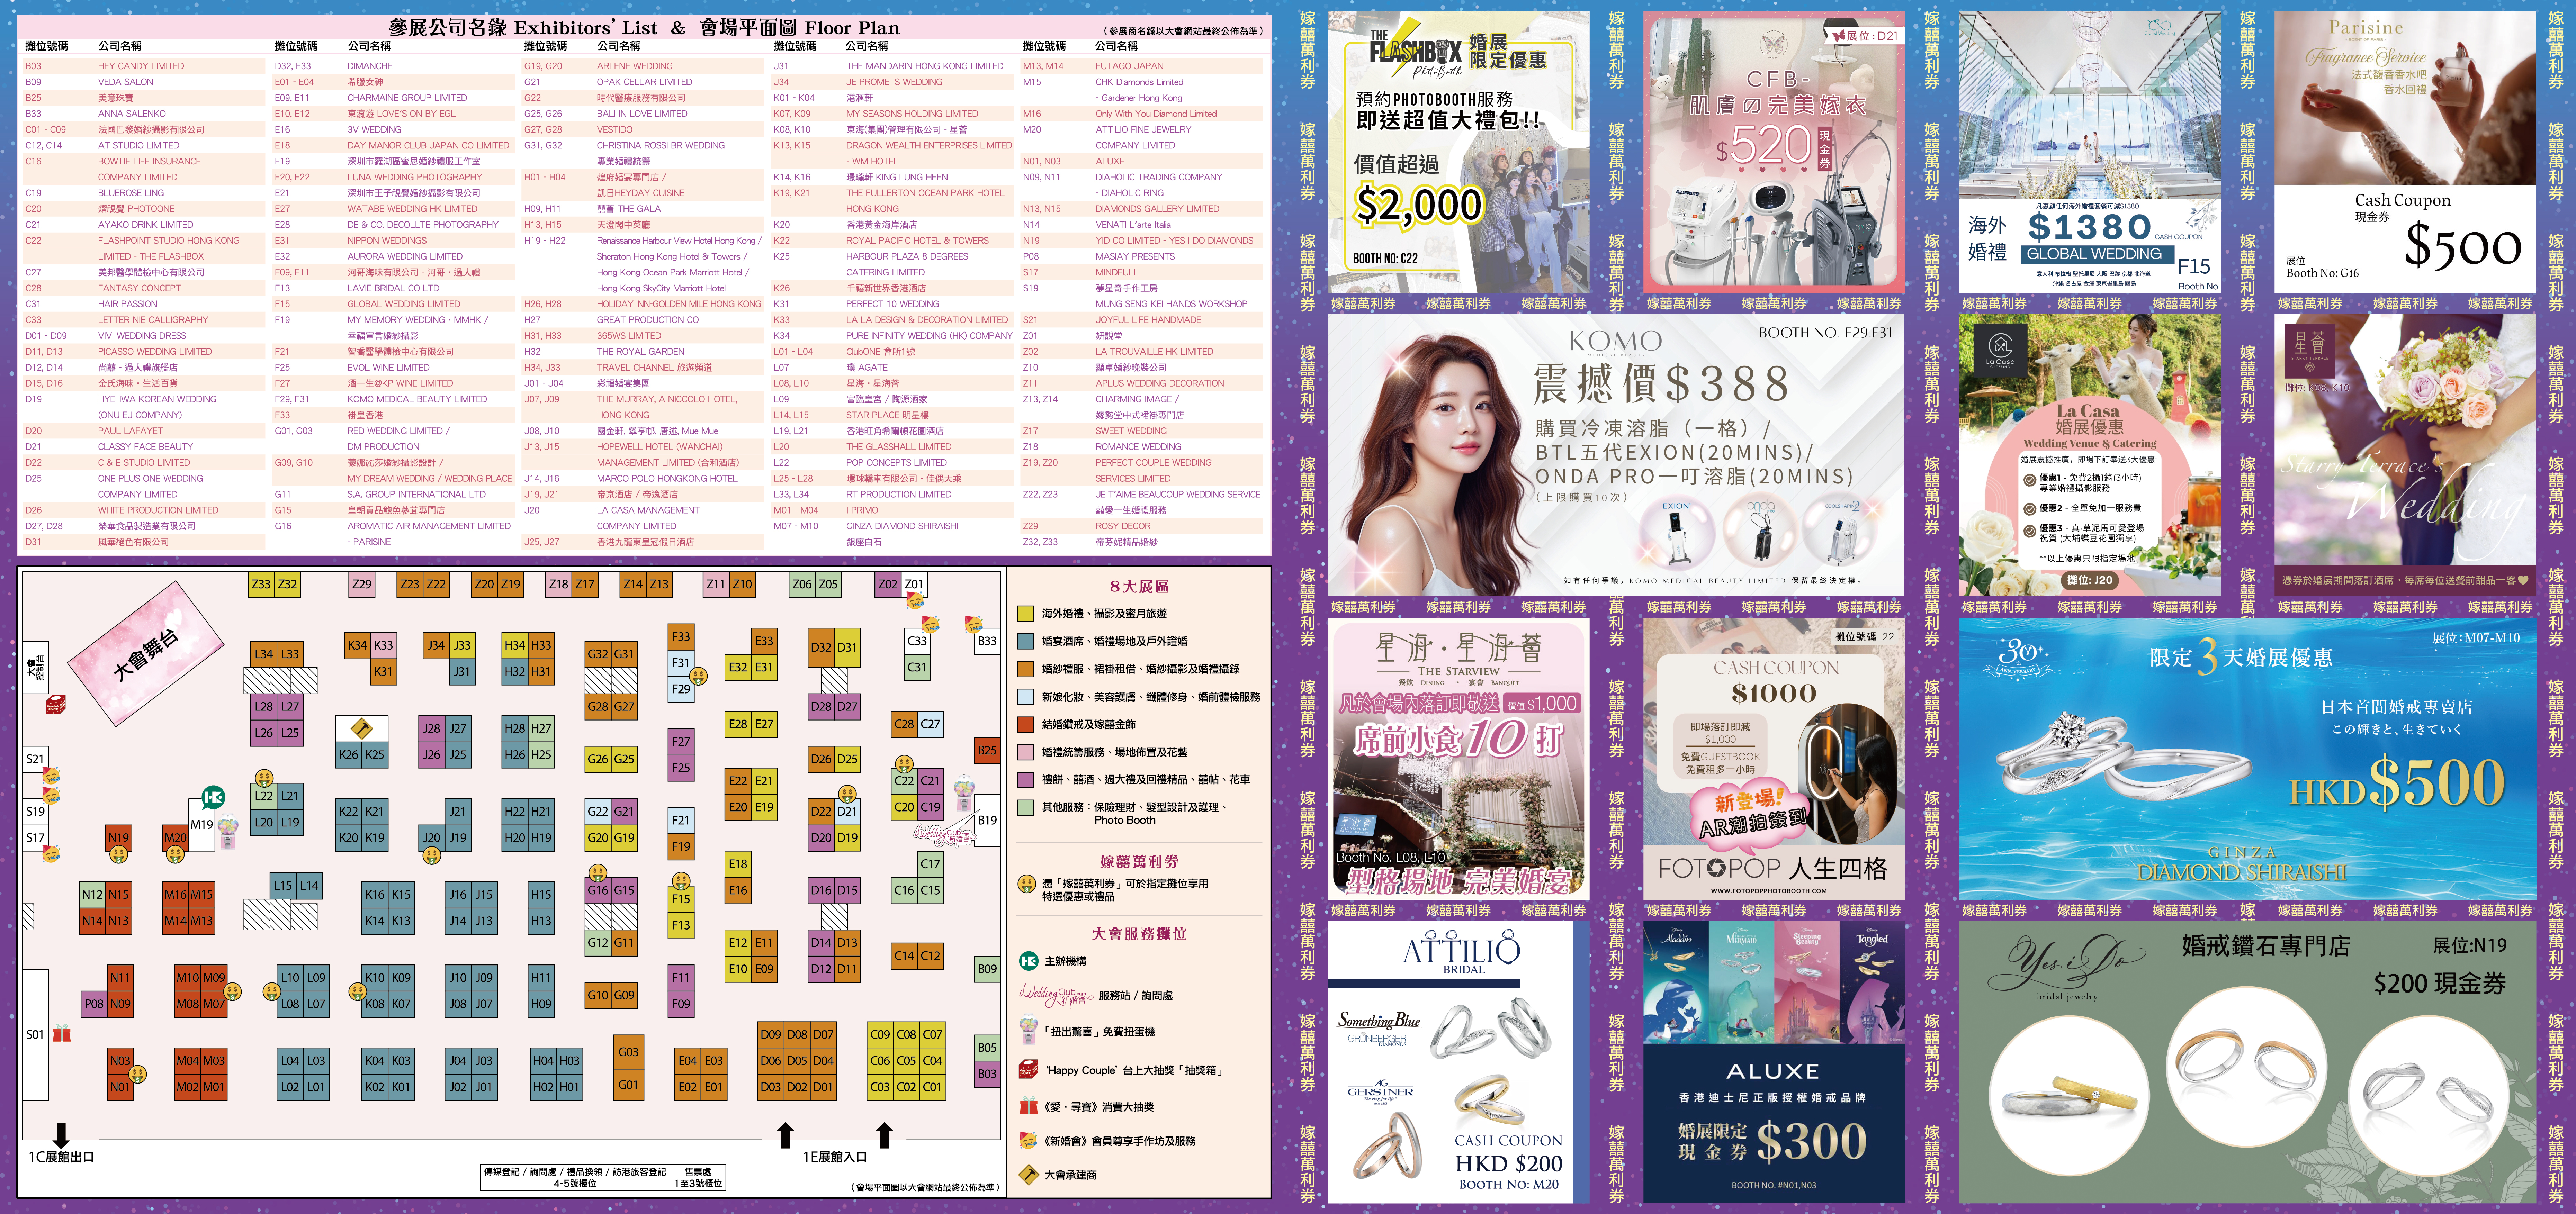
Task: Click the media registration counter box below the map
Action: [603, 1177]
